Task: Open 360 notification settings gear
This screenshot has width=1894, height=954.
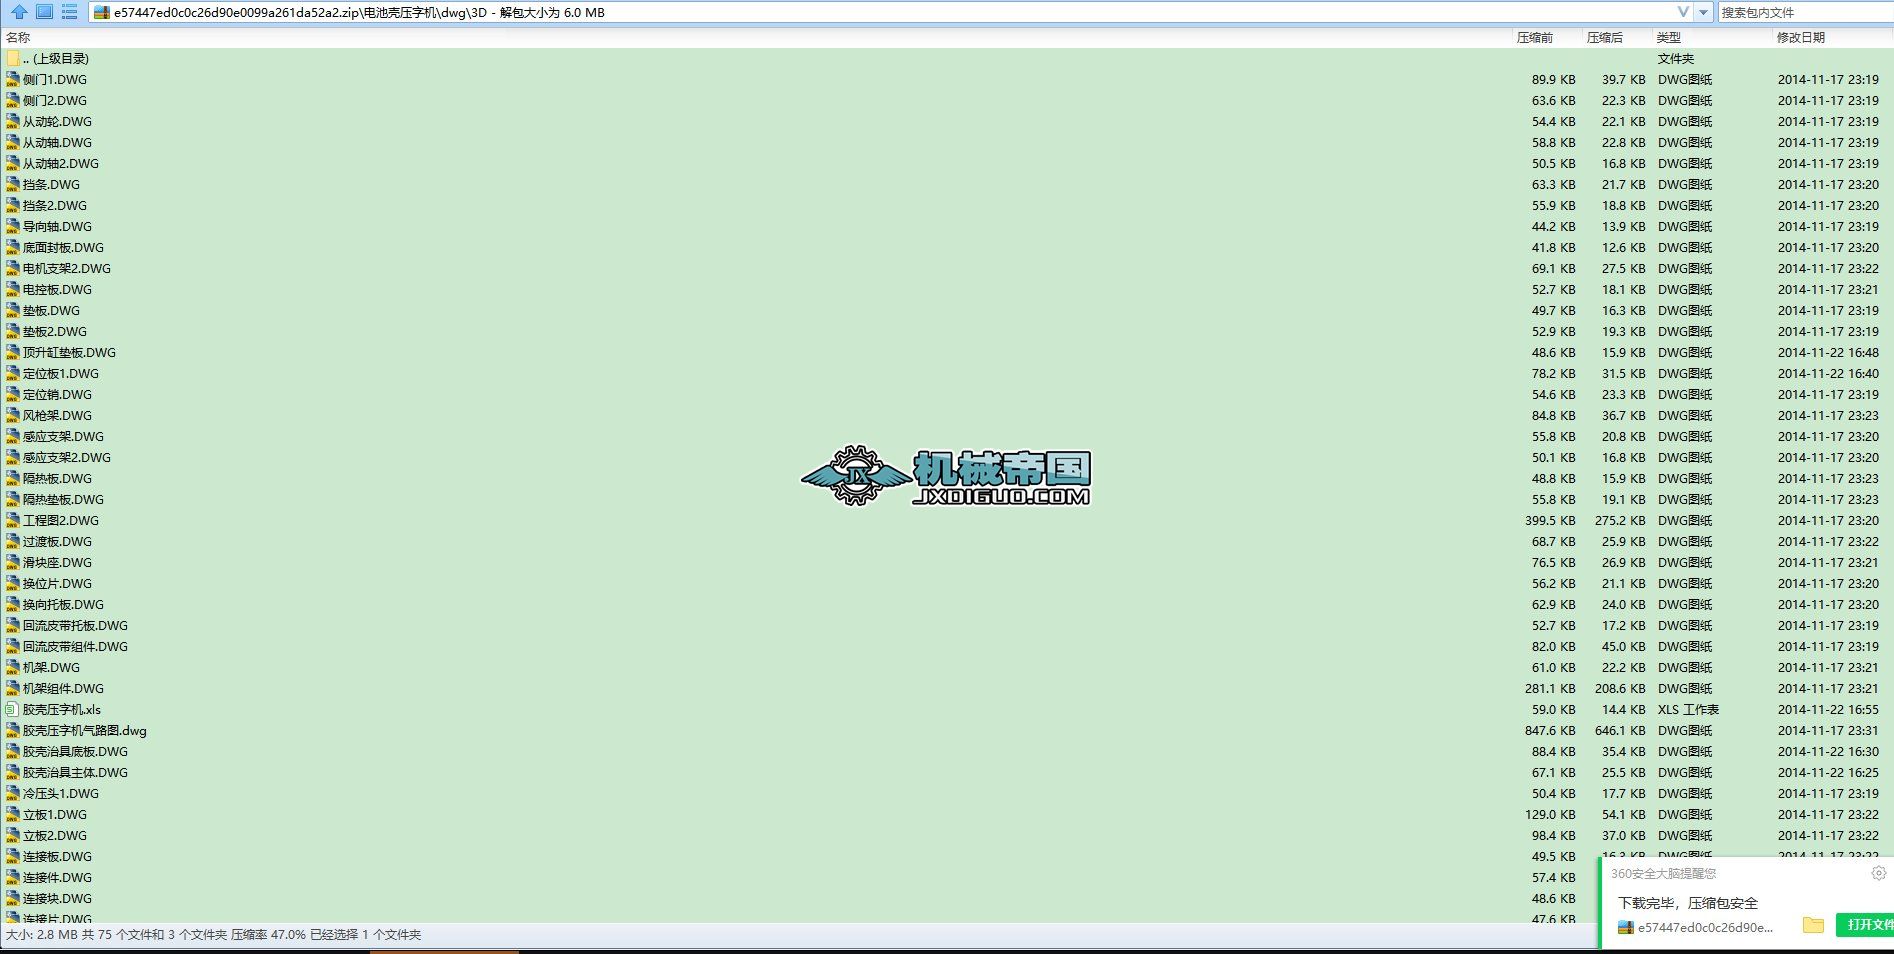Action: 1878,873
